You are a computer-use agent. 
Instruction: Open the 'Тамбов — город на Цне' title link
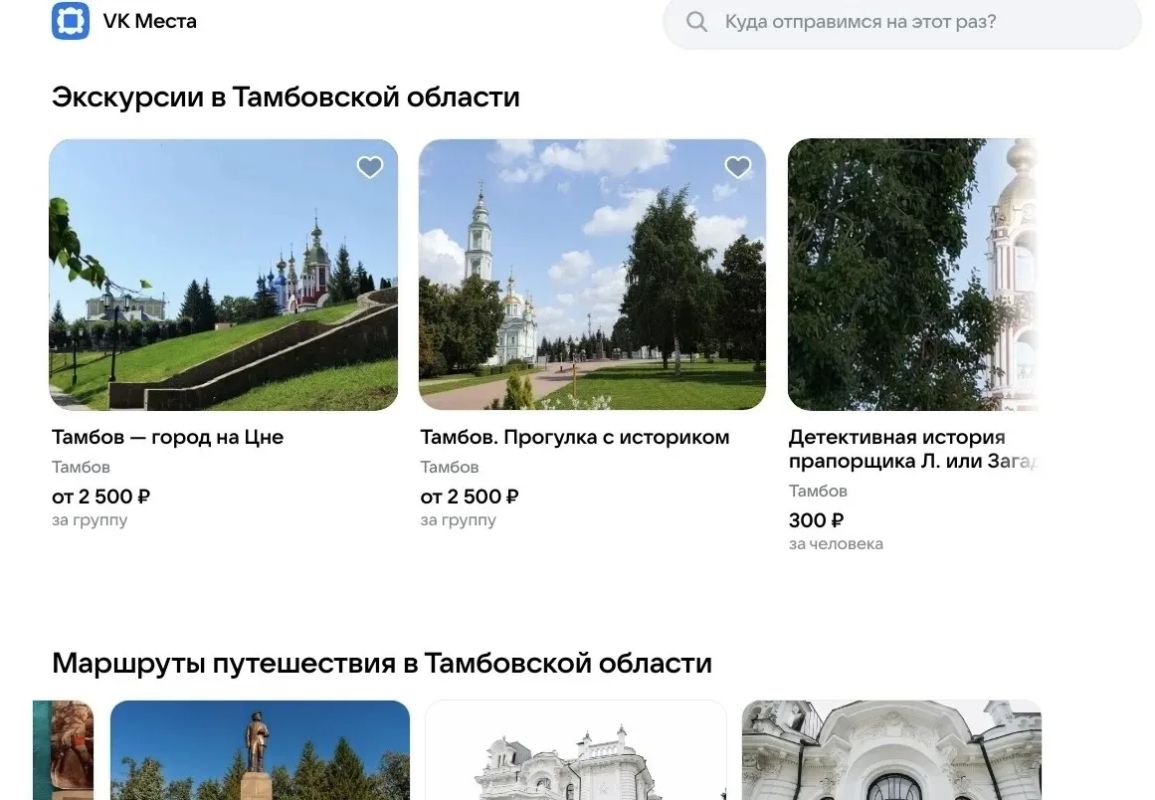(167, 437)
